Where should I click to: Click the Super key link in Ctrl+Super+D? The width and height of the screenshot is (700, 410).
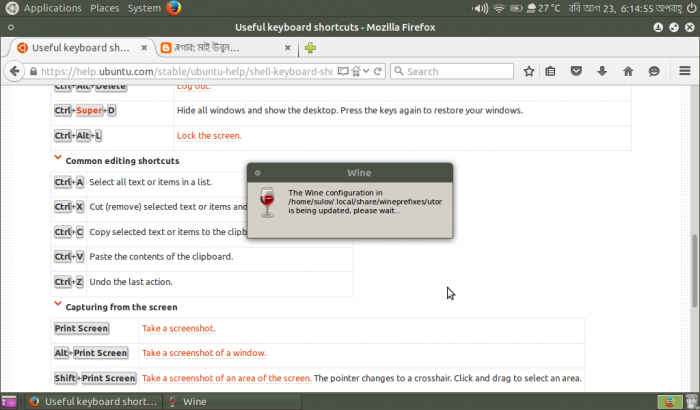pyautogui.click(x=89, y=110)
